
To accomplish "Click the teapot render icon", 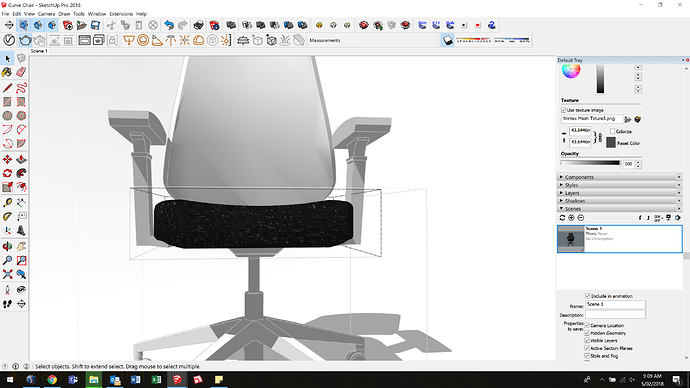I will 25,40.
